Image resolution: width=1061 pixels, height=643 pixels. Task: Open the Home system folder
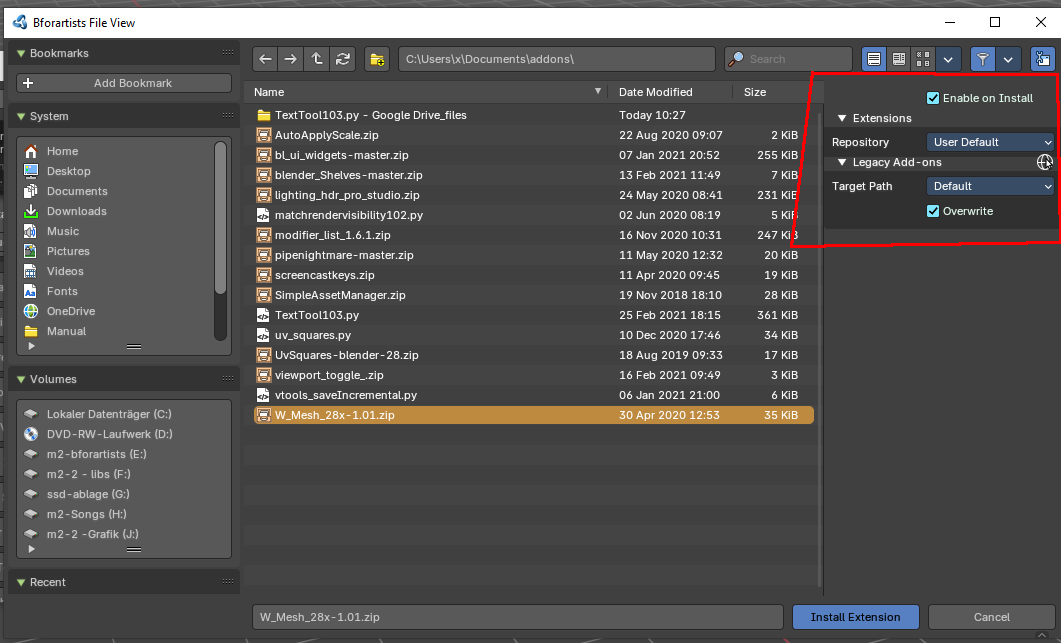[x=62, y=151]
